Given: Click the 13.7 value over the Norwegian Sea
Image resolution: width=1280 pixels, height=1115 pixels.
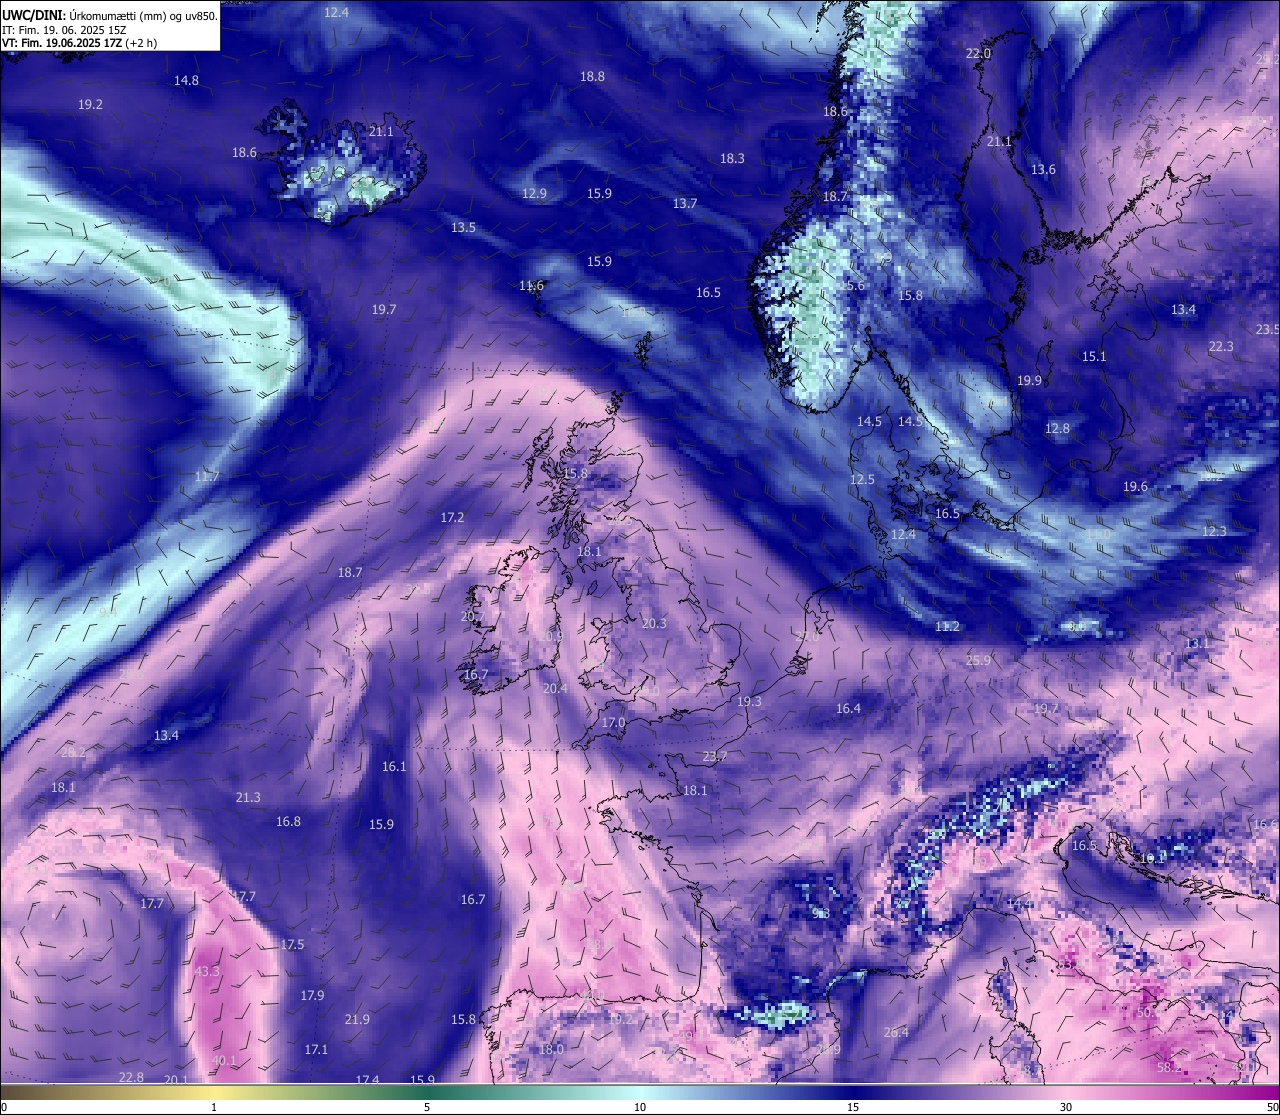Looking at the screenshot, I should point(684,203).
